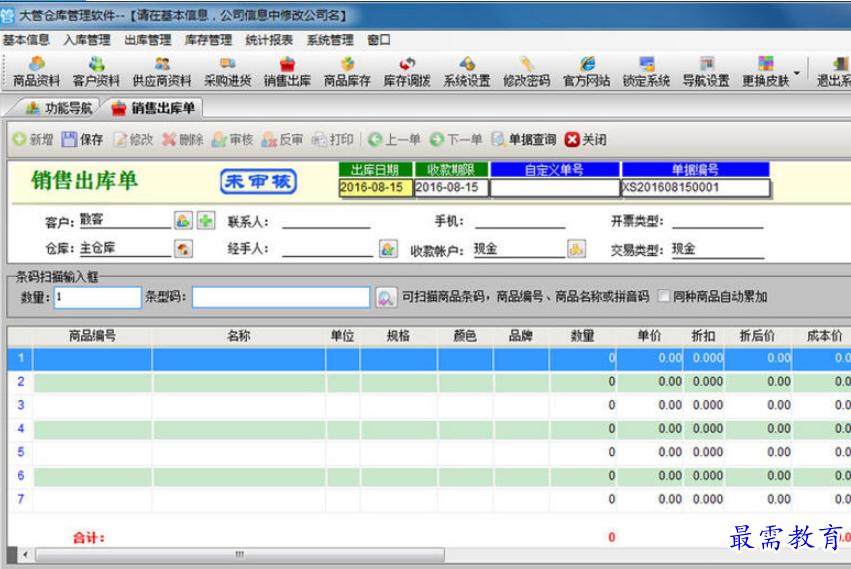Go to previous order 上一单

point(394,140)
